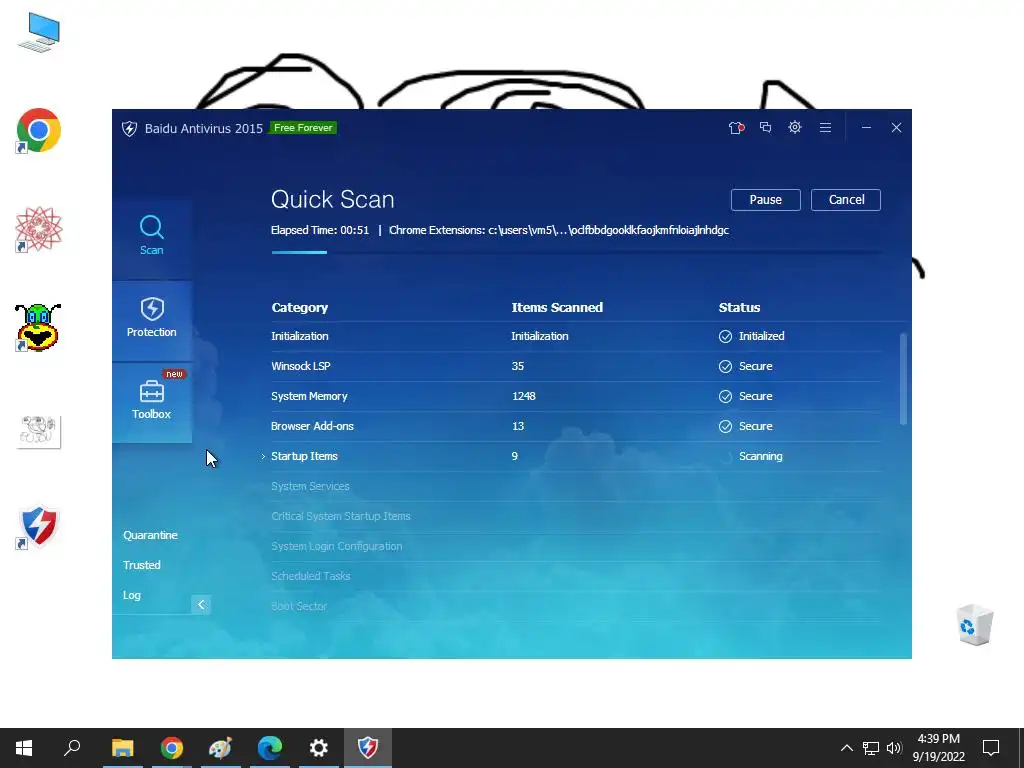The width and height of the screenshot is (1024, 768).
Task: Open Settings from the taskbar
Action: [319, 748]
